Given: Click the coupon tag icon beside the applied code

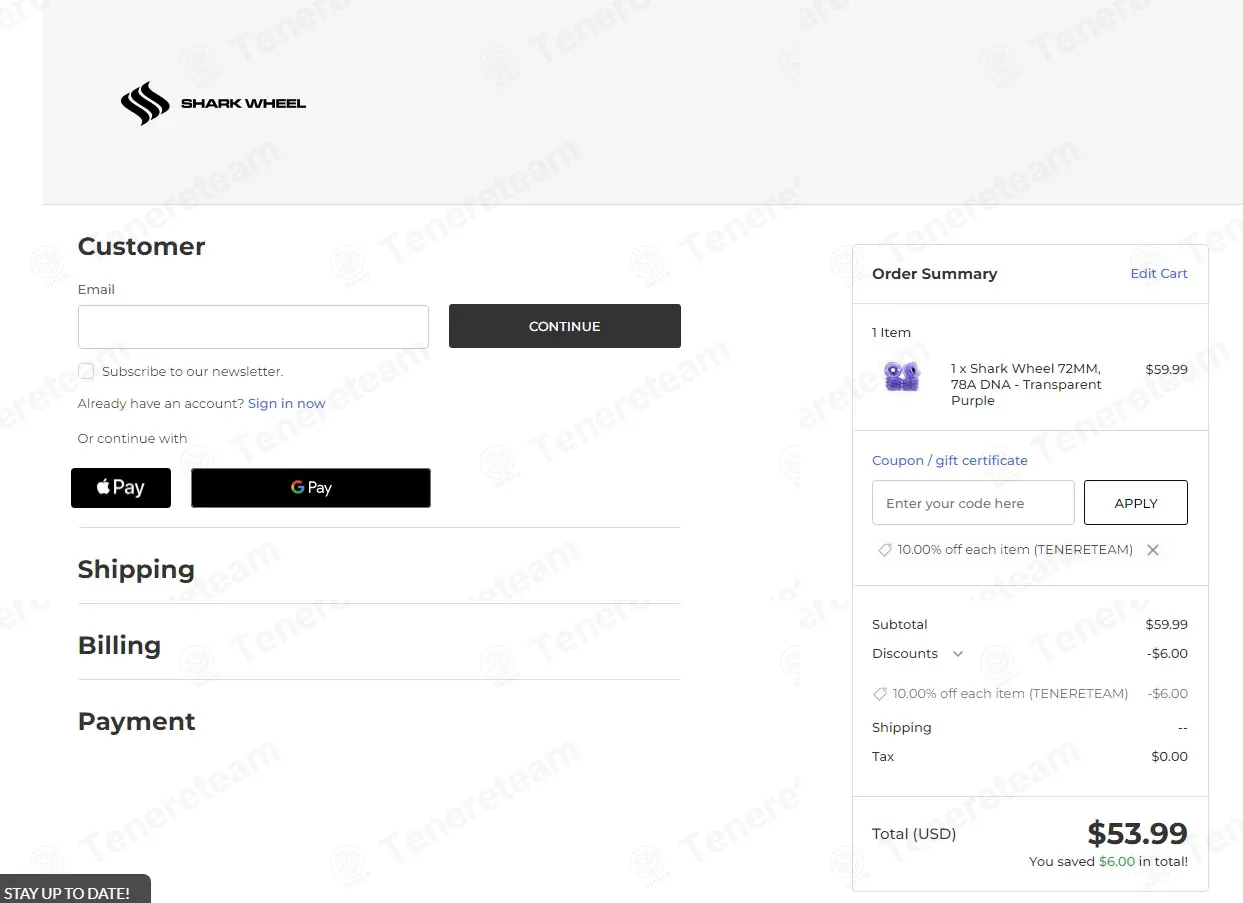Looking at the screenshot, I should (x=884, y=550).
